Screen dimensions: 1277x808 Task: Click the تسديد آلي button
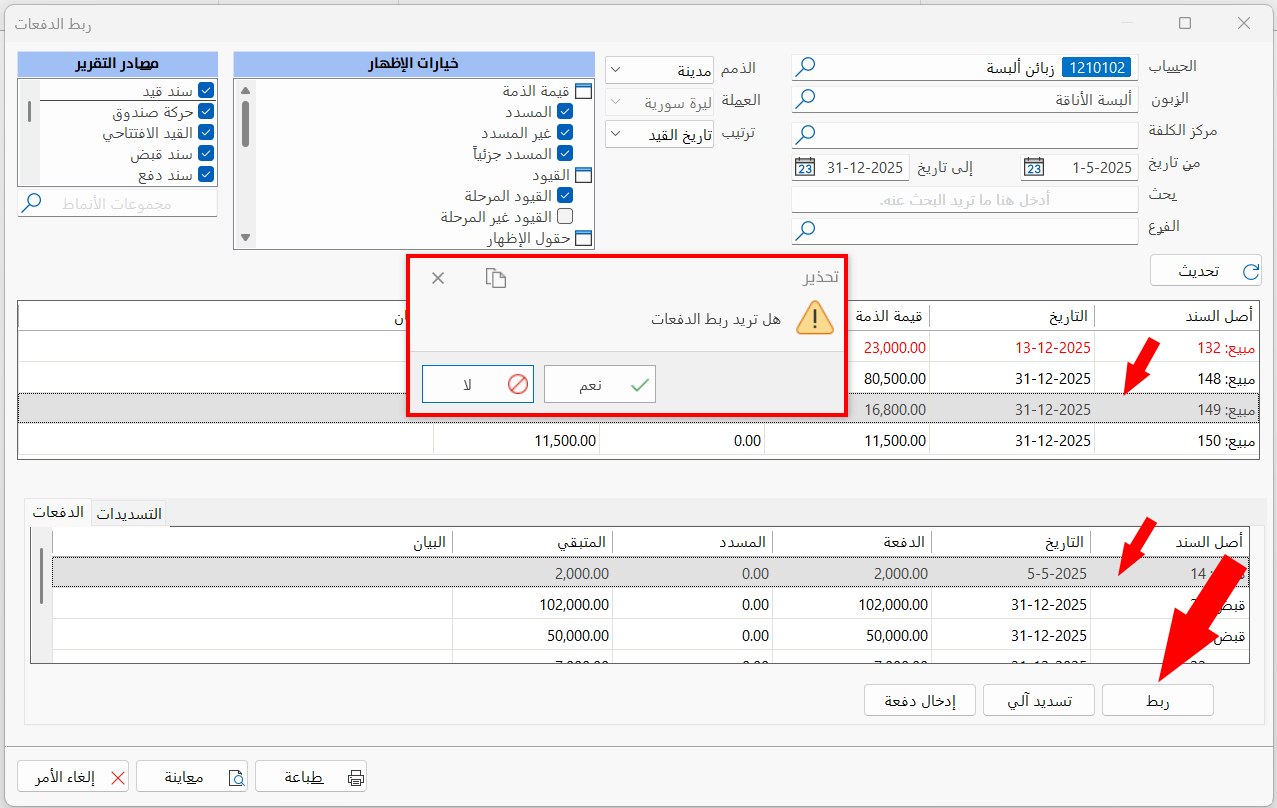[1038, 700]
